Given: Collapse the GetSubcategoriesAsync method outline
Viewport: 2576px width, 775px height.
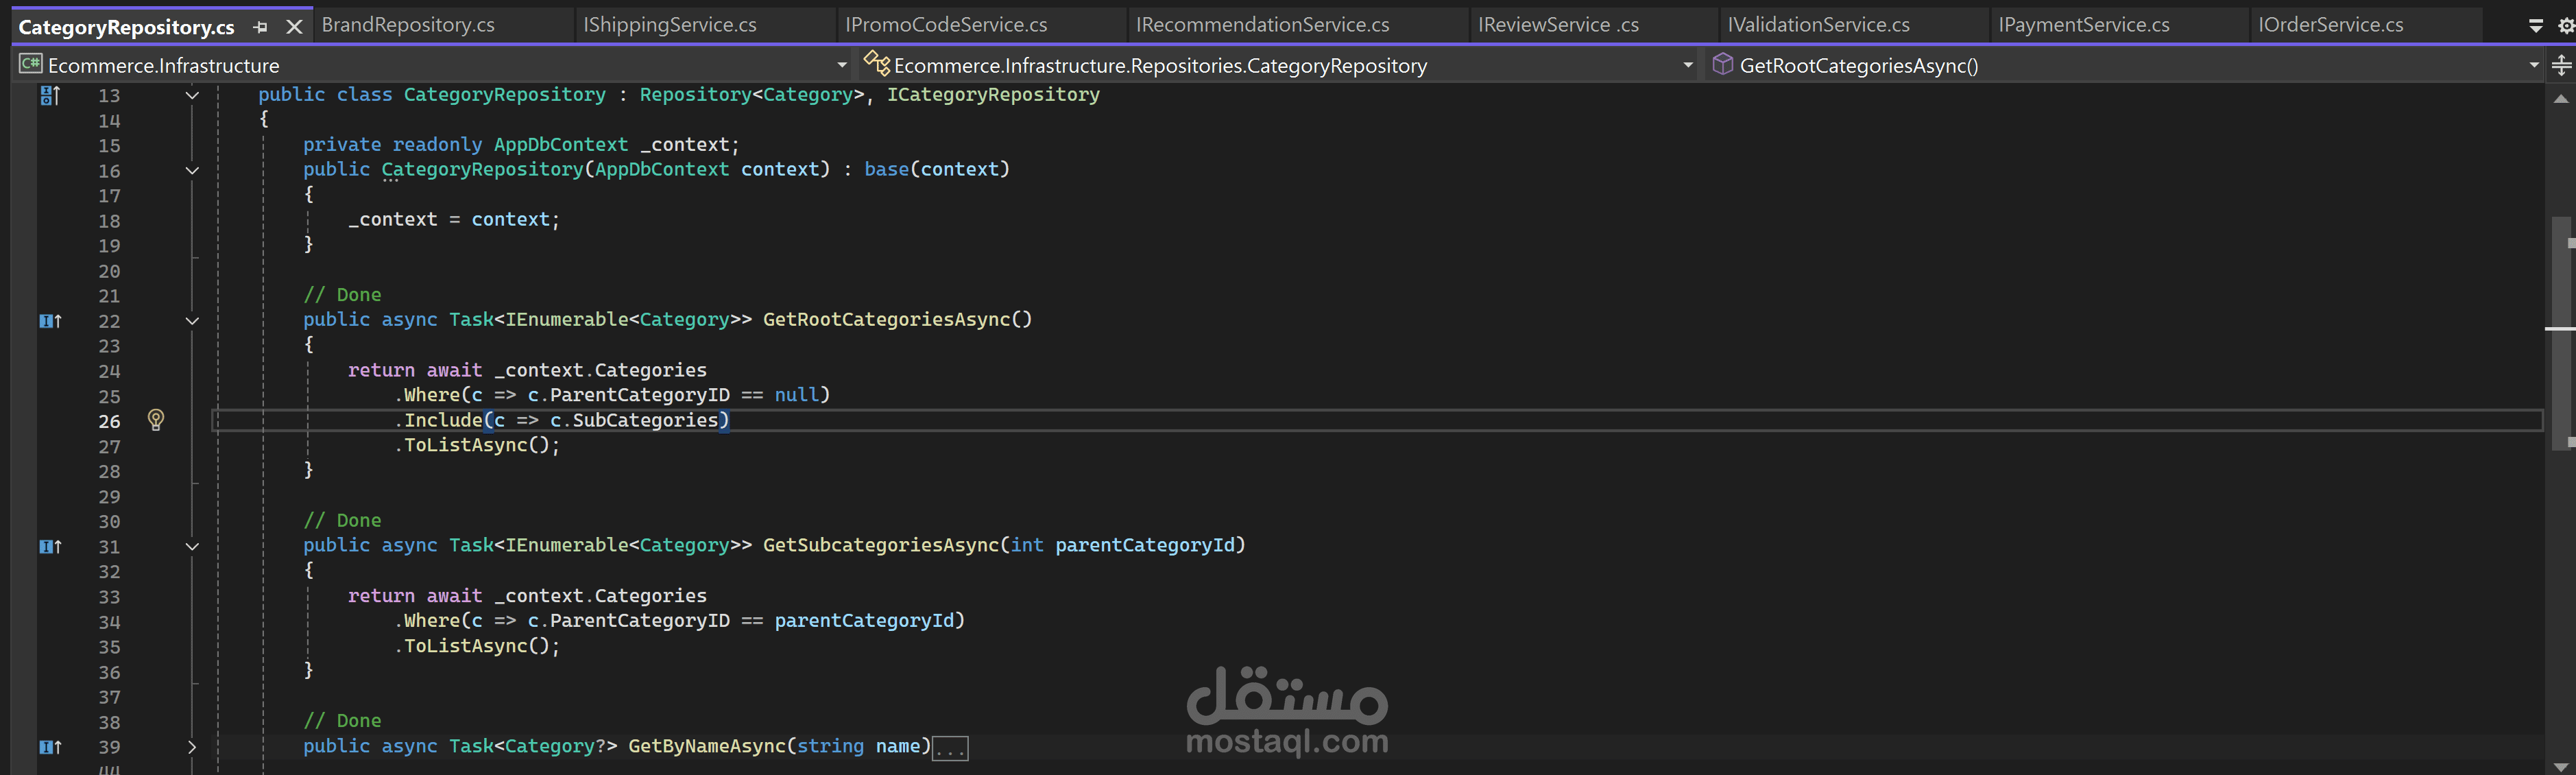Looking at the screenshot, I should (x=192, y=547).
